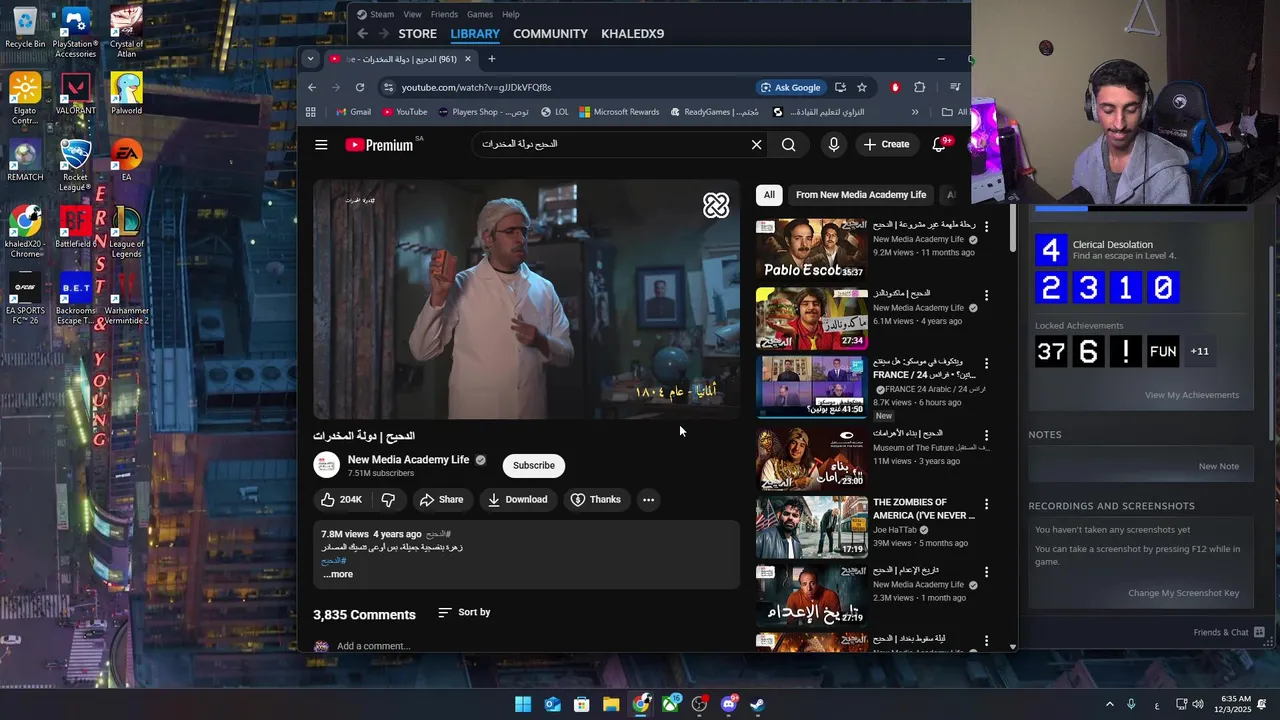Open Zombies of America video thumbnail
This screenshot has height=720, width=1280.
coord(811,527)
